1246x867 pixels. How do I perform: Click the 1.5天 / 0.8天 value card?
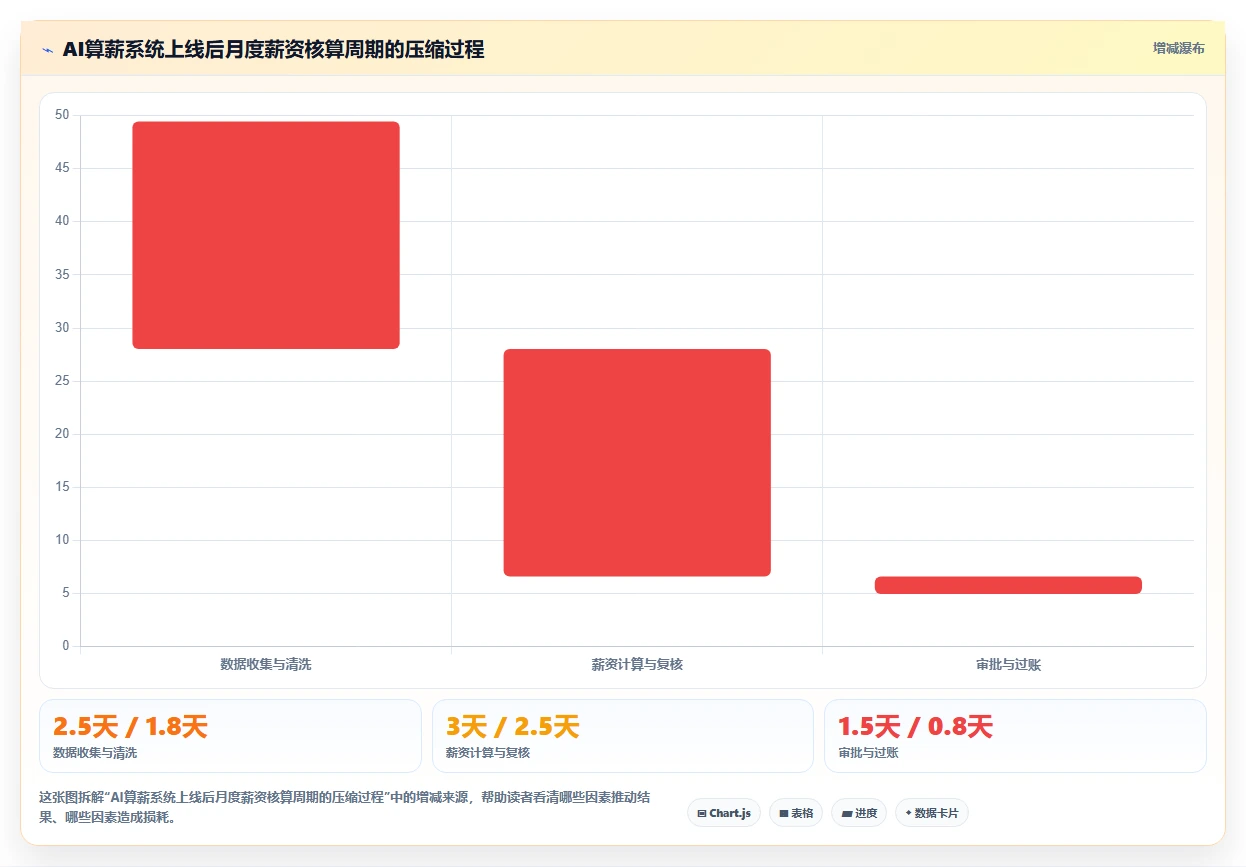[1015, 736]
